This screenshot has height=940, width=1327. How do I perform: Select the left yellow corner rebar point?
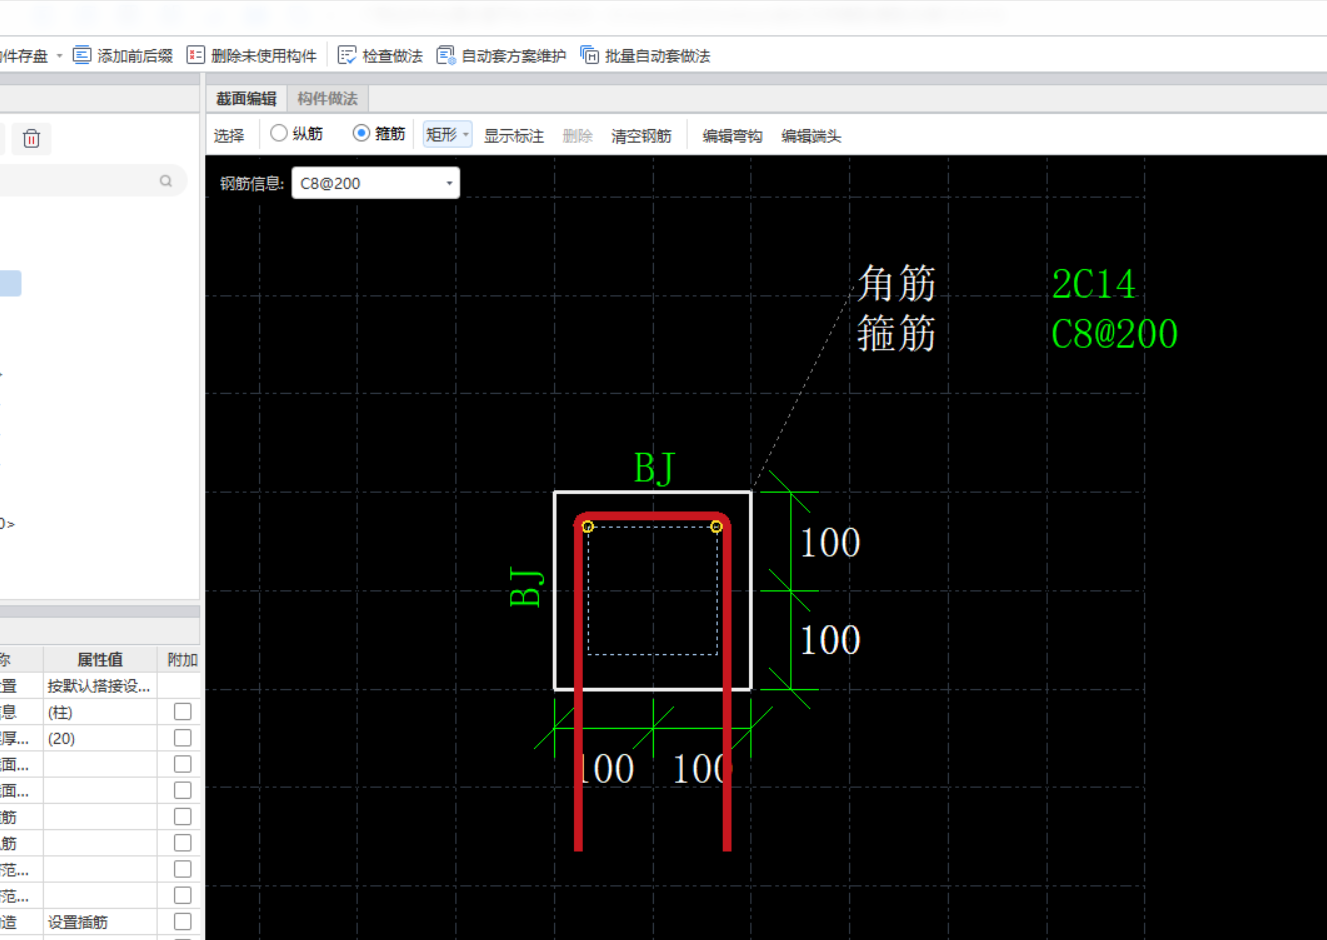588,526
